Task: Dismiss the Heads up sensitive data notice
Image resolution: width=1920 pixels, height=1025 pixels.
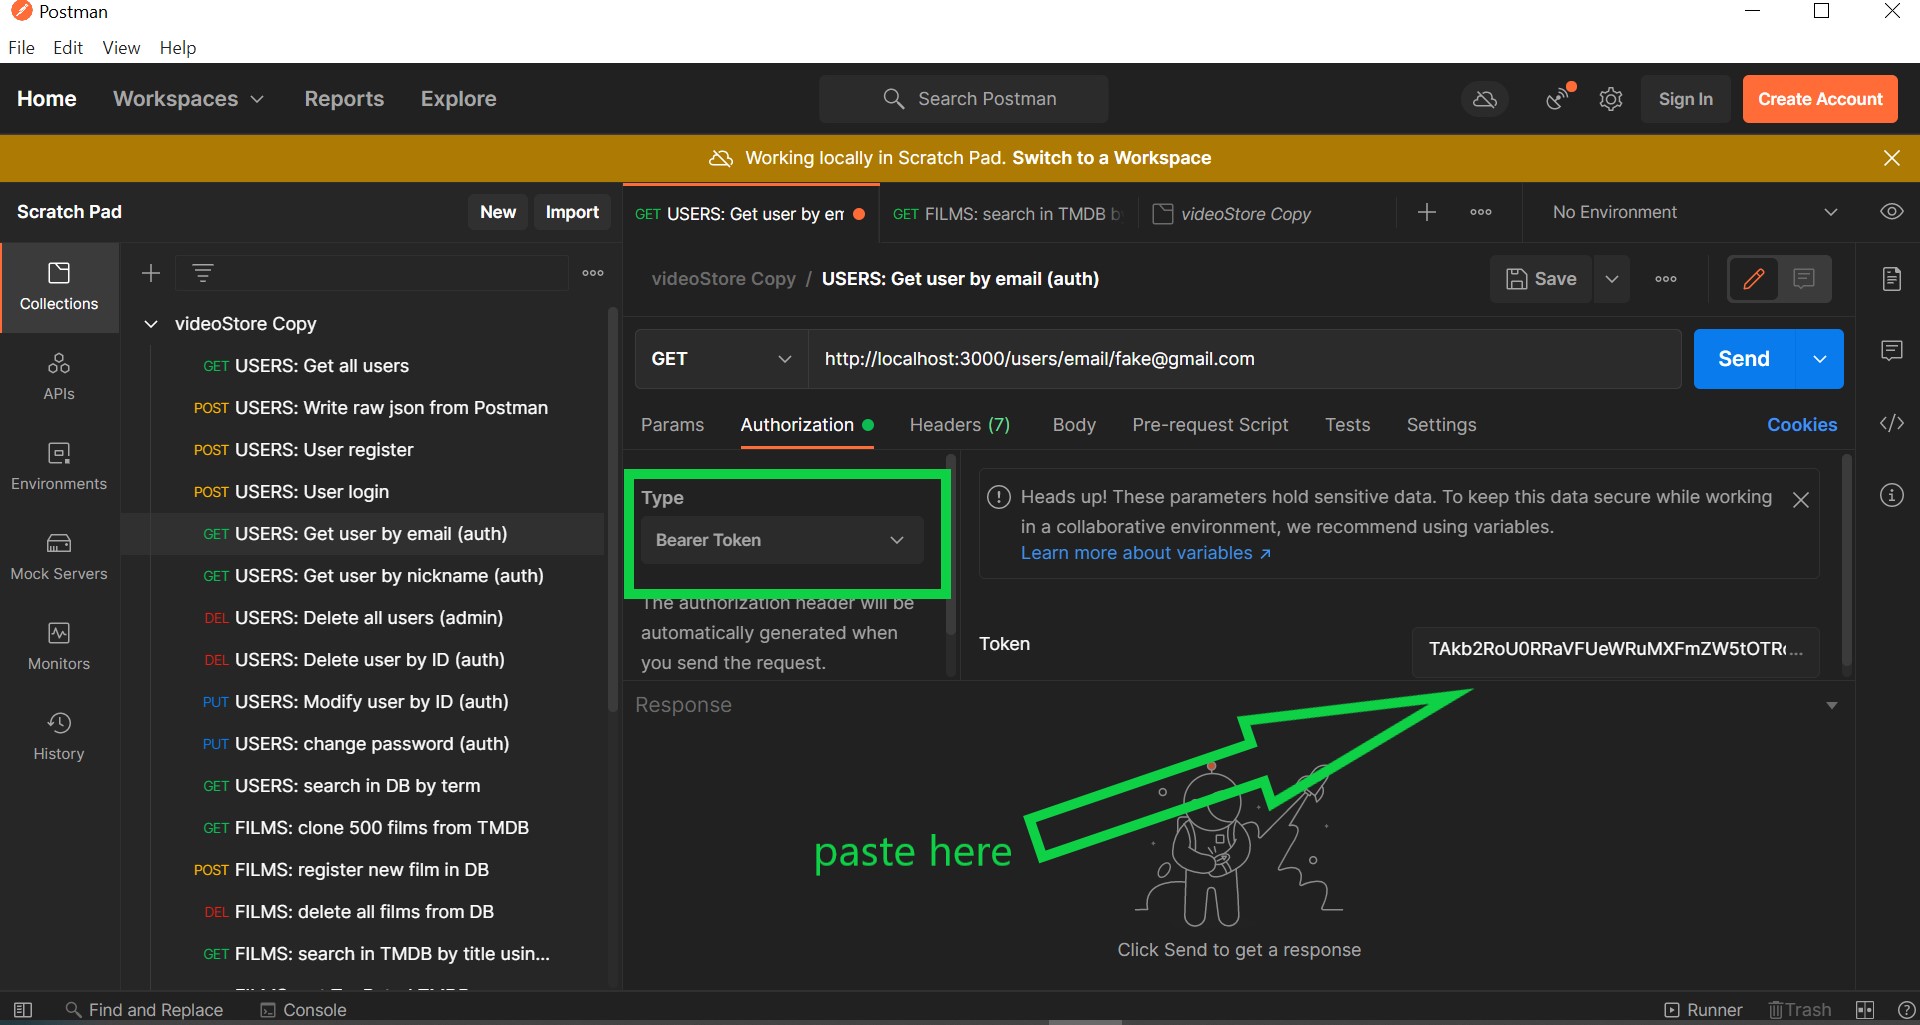Action: [1801, 500]
